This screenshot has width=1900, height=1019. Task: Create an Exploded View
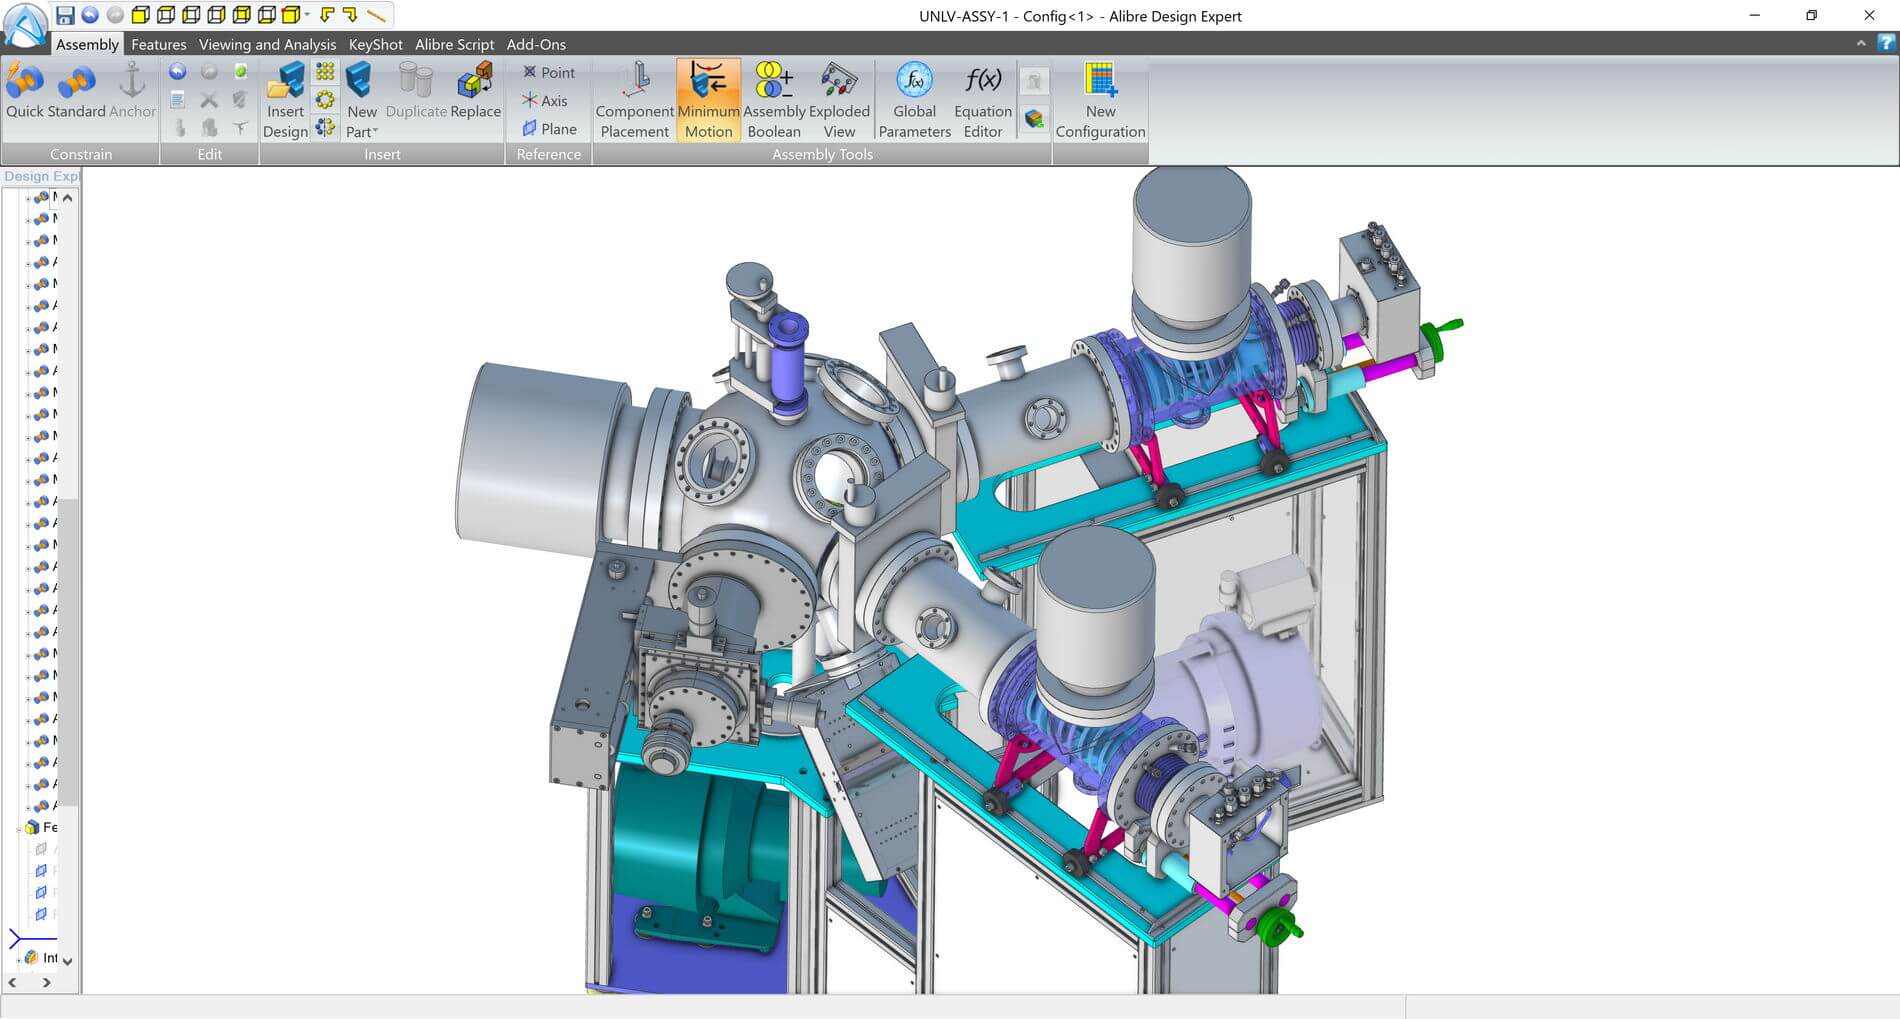tap(839, 100)
